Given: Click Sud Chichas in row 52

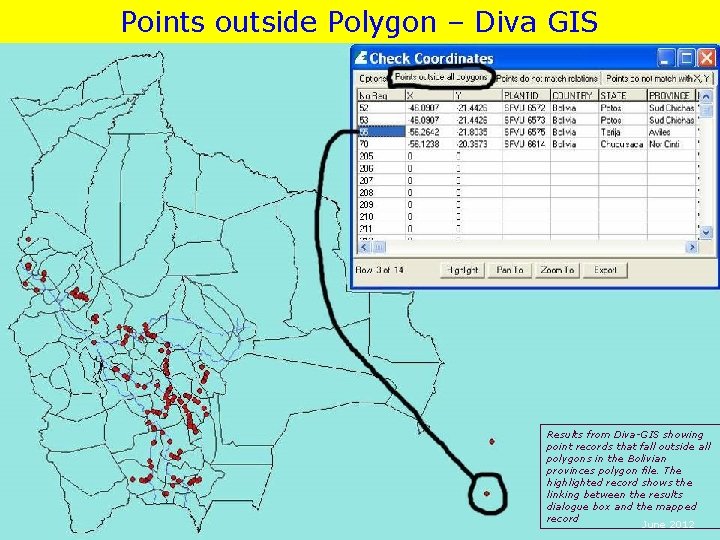Looking at the screenshot, I should click(671, 108).
